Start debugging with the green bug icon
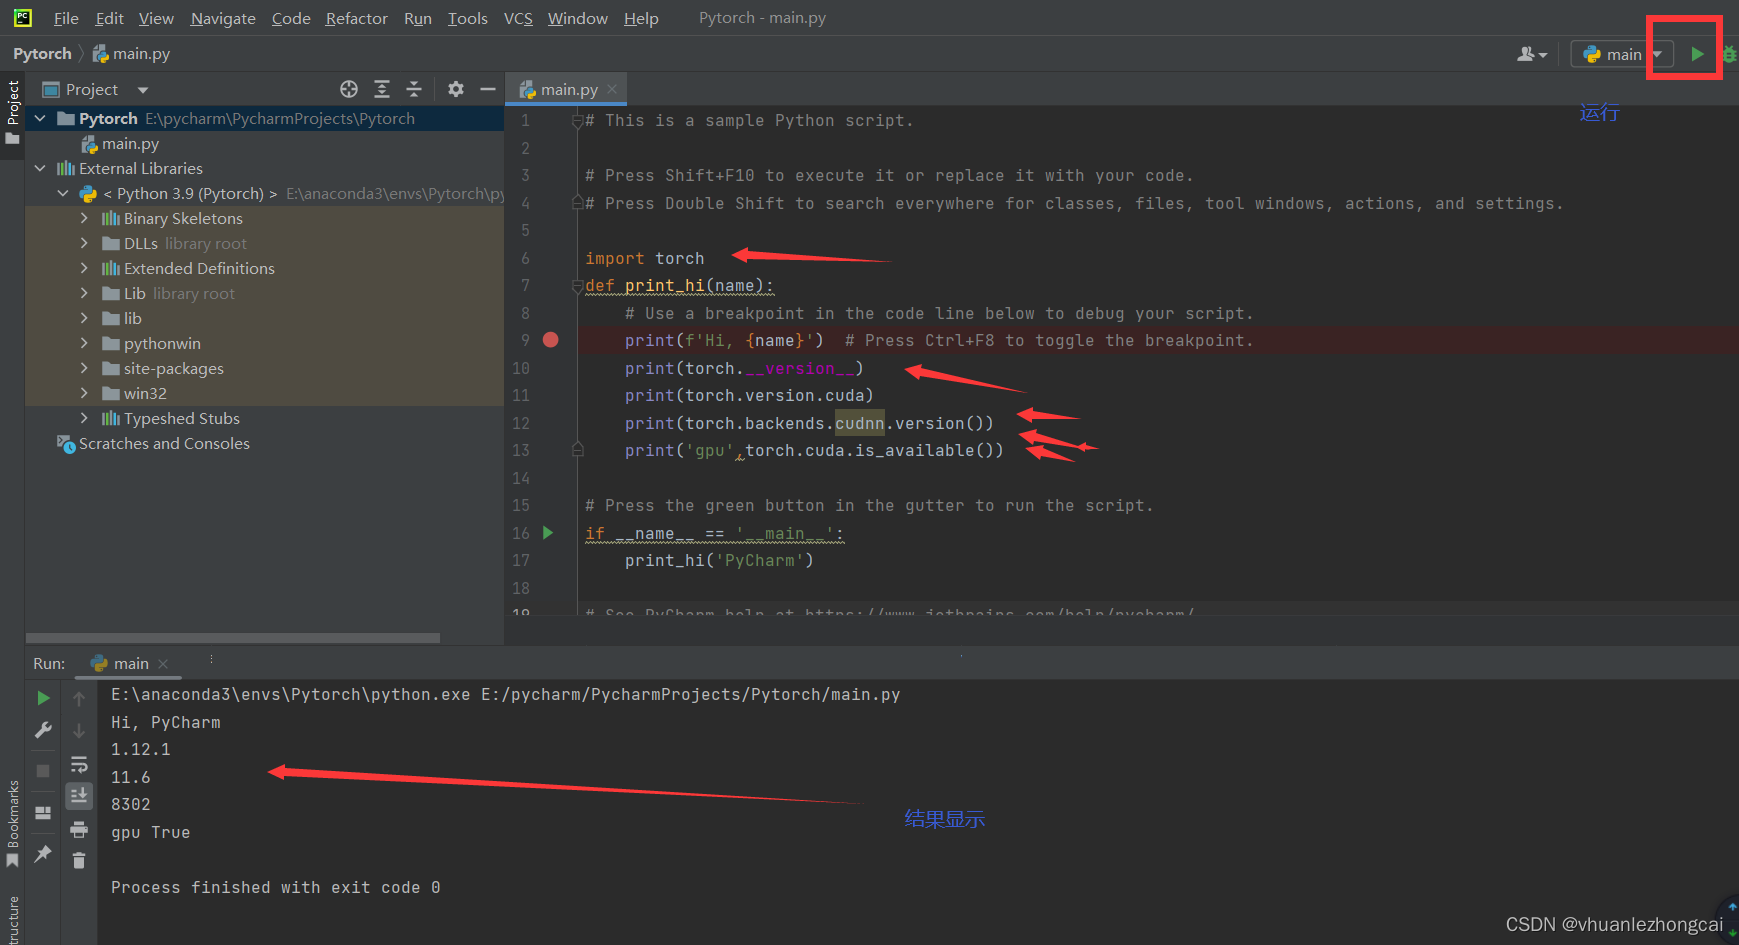The image size is (1739, 945). tap(1729, 54)
